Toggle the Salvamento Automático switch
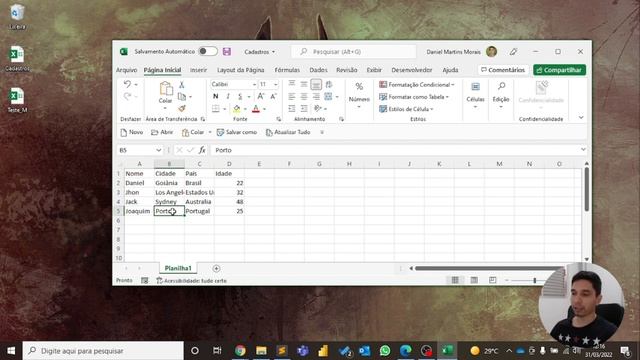The height and width of the screenshot is (360, 640). (208, 51)
